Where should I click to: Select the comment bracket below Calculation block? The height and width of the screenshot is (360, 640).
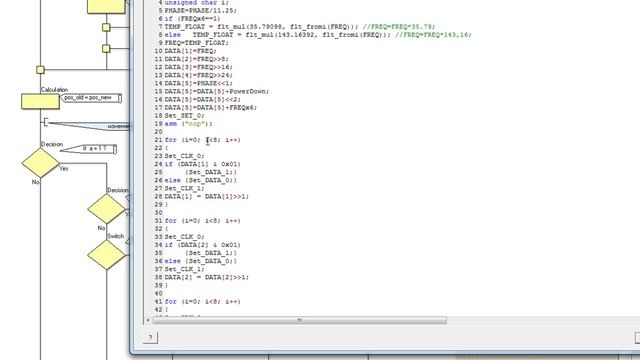(x=45, y=122)
